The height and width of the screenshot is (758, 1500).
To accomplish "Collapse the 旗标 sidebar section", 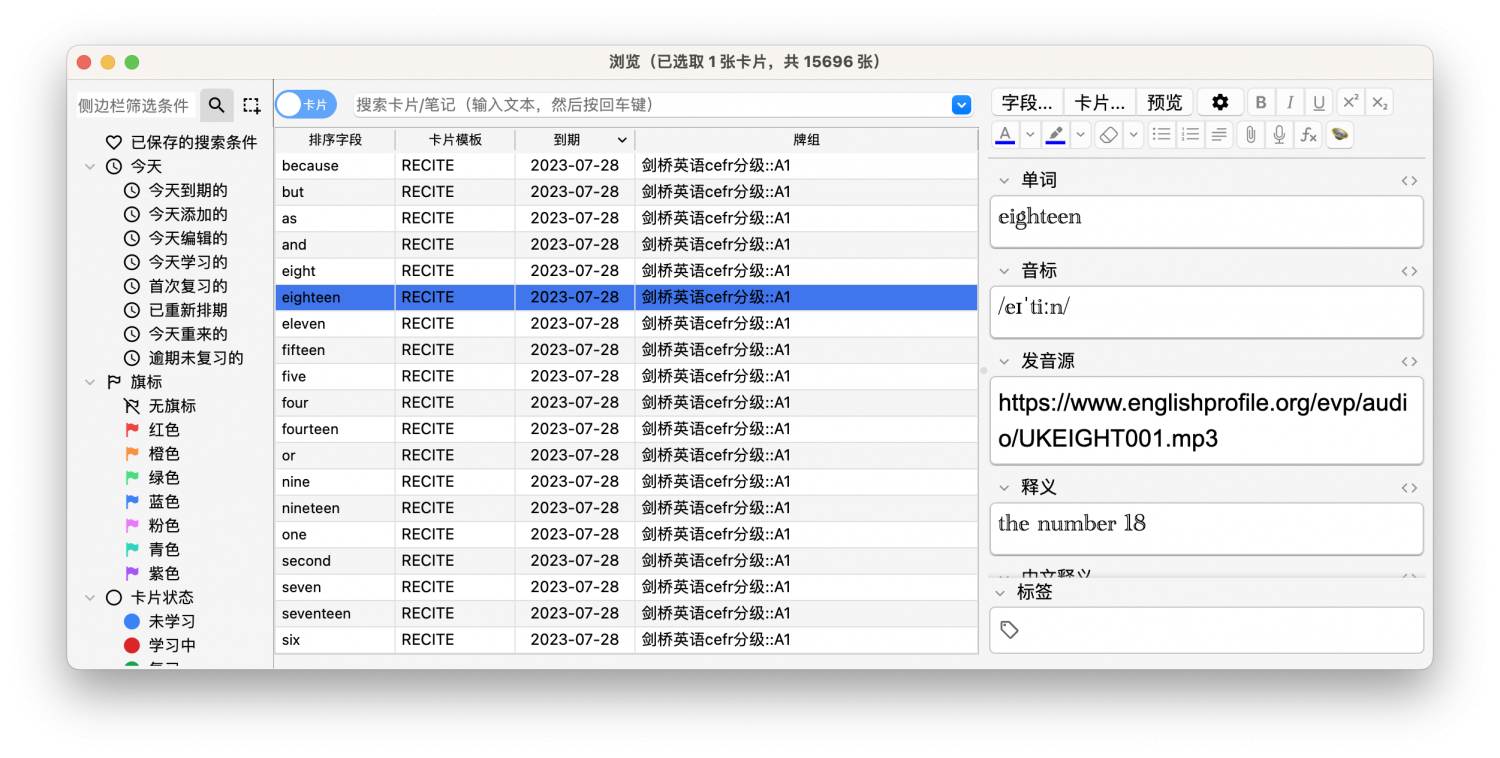I will pos(91,382).
